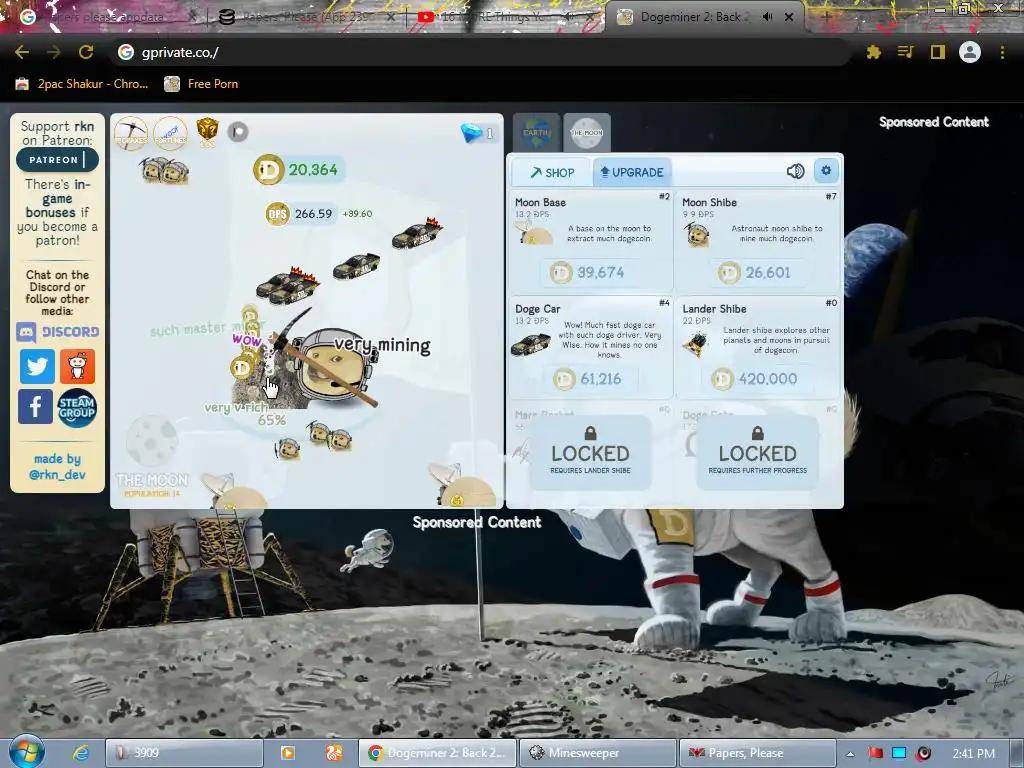Click the locked card requiring further progress
The height and width of the screenshot is (768, 1024).
[758, 453]
